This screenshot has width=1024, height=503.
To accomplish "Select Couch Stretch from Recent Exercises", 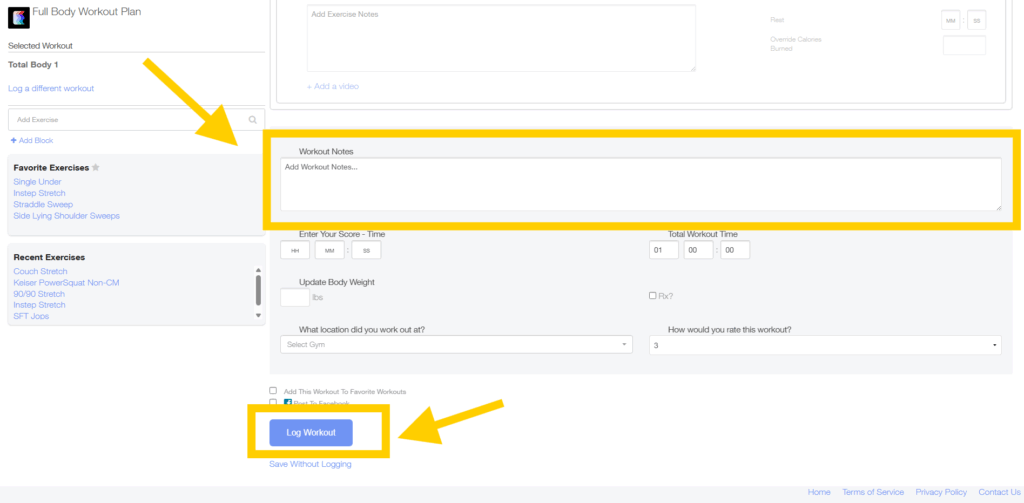I will tap(41, 271).
